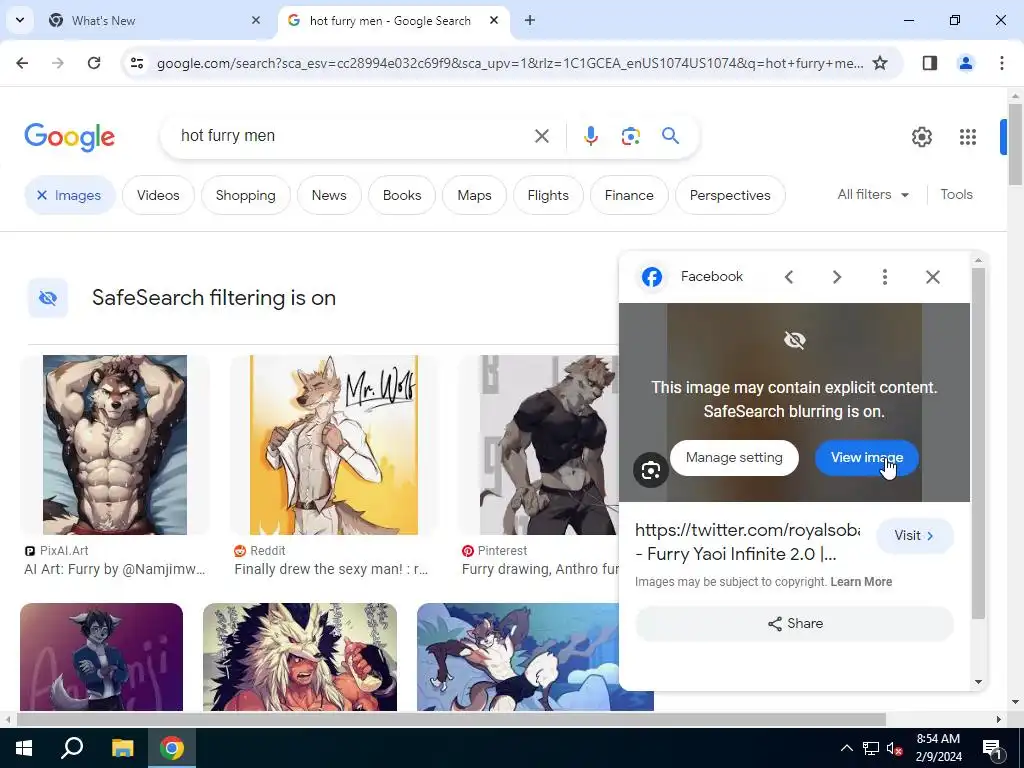Click the Facebook source icon
This screenshot has height=768, width=1024.
pos(652,277)
